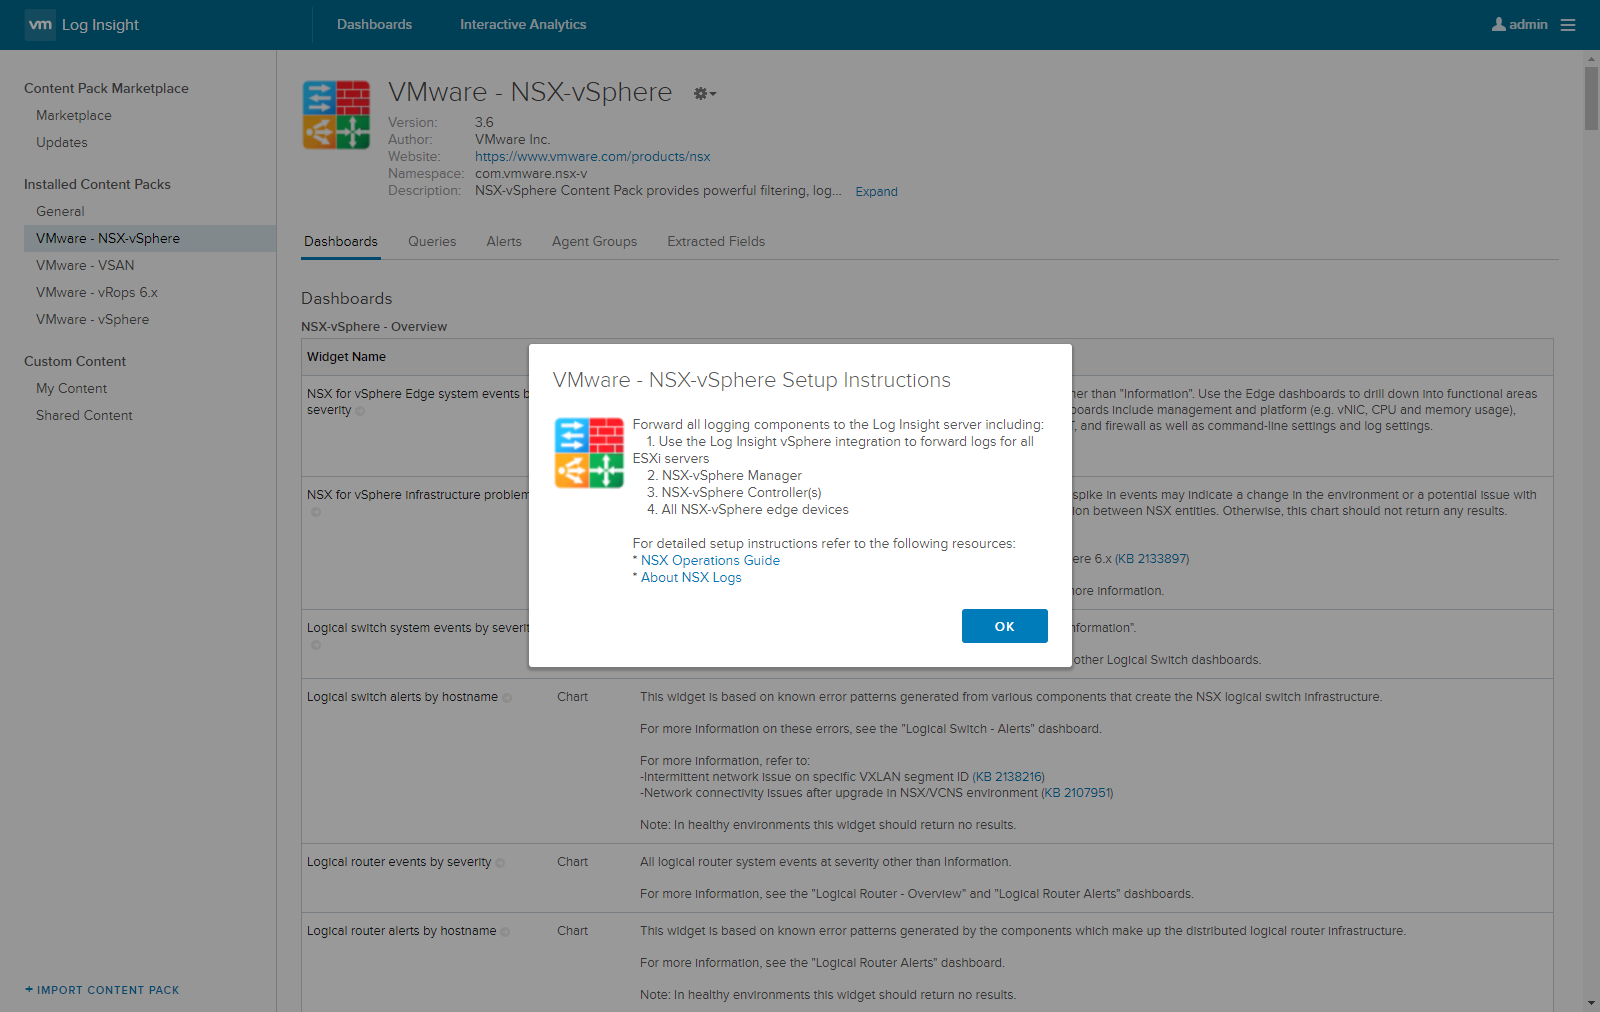Open the About NSX Logs link

click(691, 577)
